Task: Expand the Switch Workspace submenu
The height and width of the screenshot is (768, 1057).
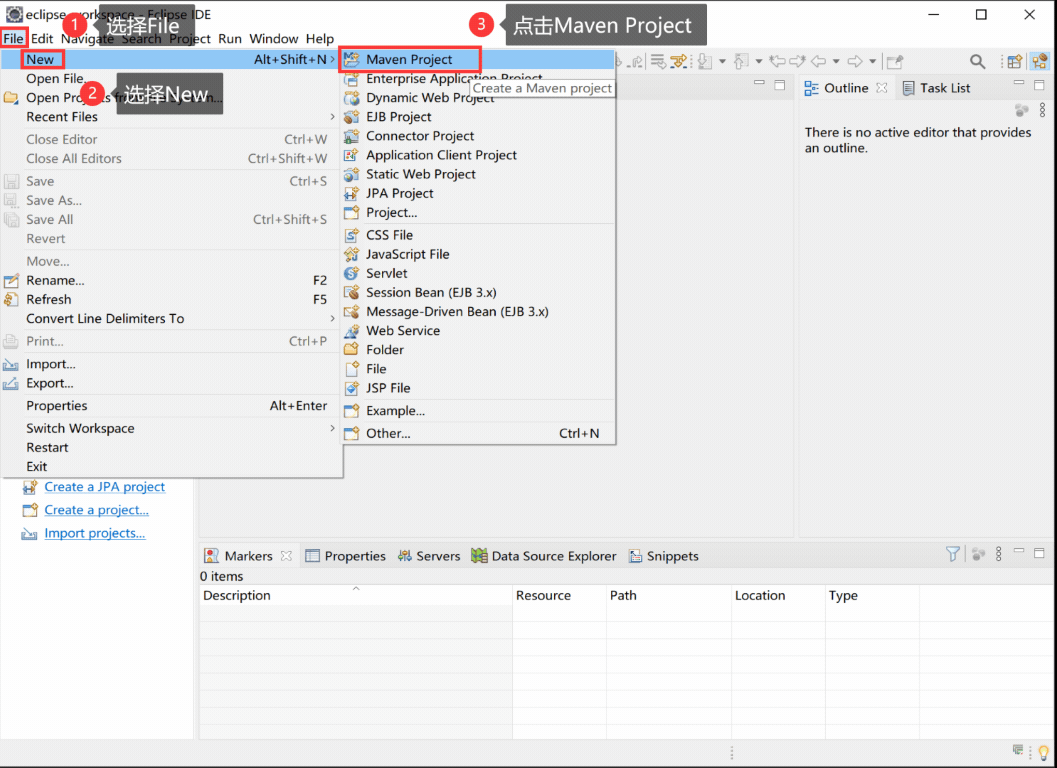Action: click(171, 428)
